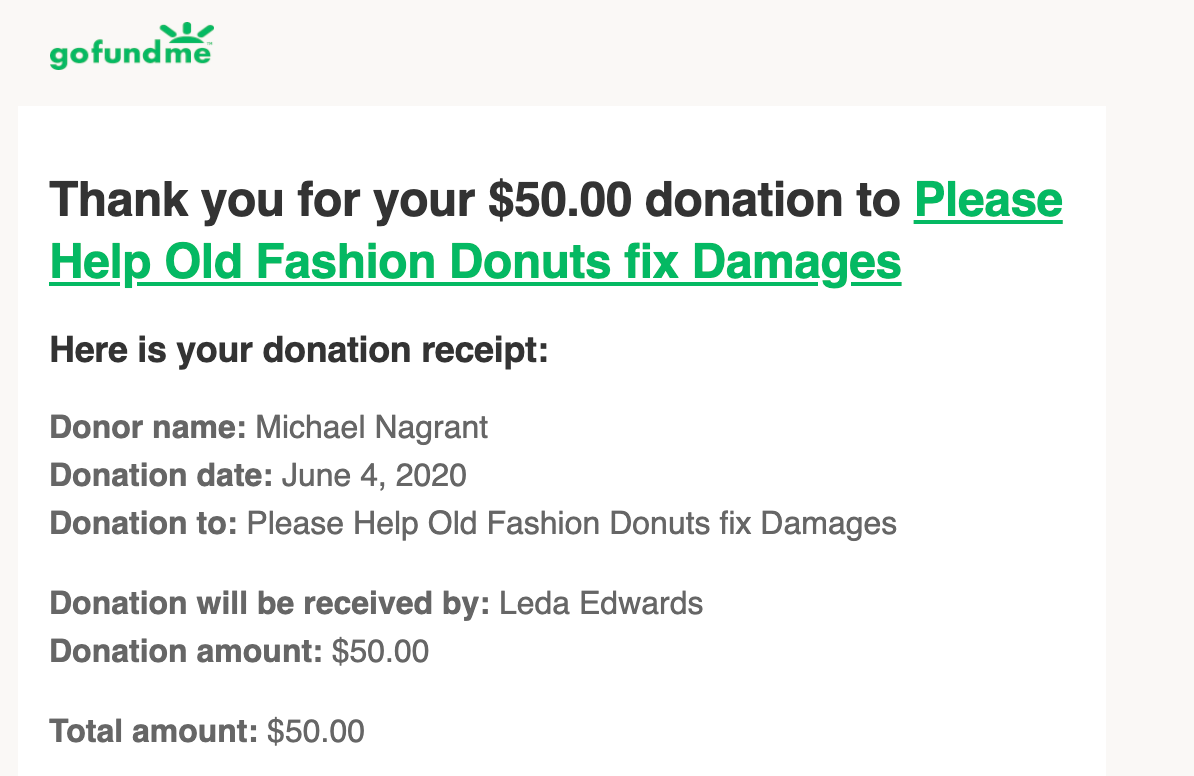Select the recipient name Leda Edwards
This screenshot has width=1194, height=776.
[601, 603]
